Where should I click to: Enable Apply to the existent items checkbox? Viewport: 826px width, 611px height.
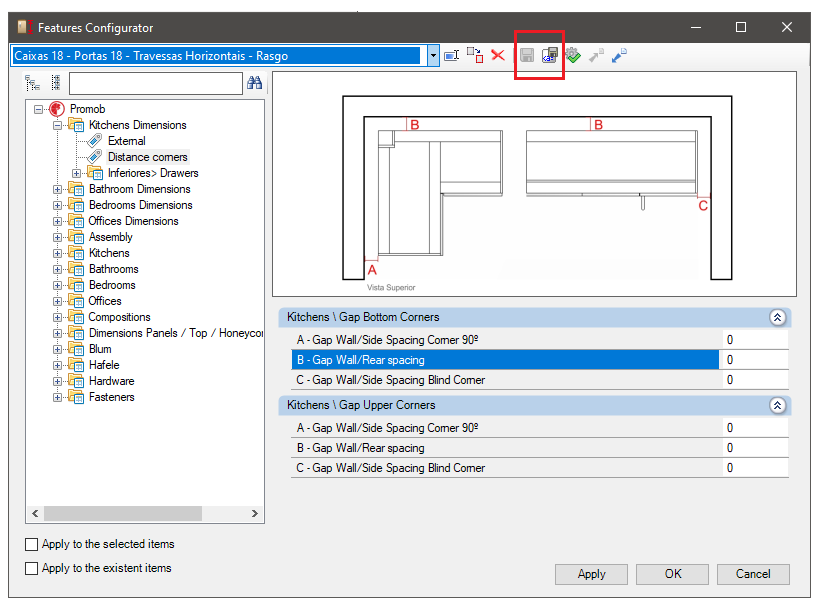click(x=32, y=568)
